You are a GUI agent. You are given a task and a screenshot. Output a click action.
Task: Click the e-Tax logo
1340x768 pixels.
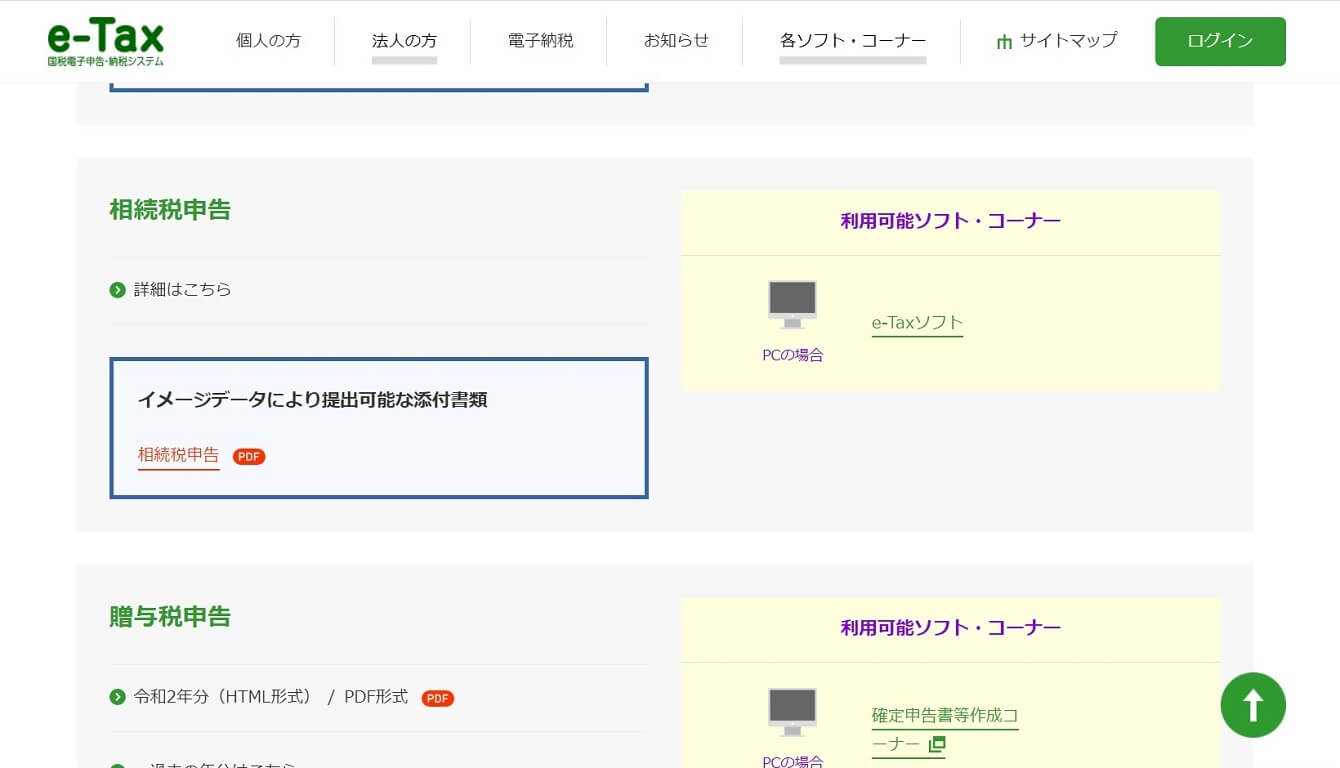pos(106,42)
